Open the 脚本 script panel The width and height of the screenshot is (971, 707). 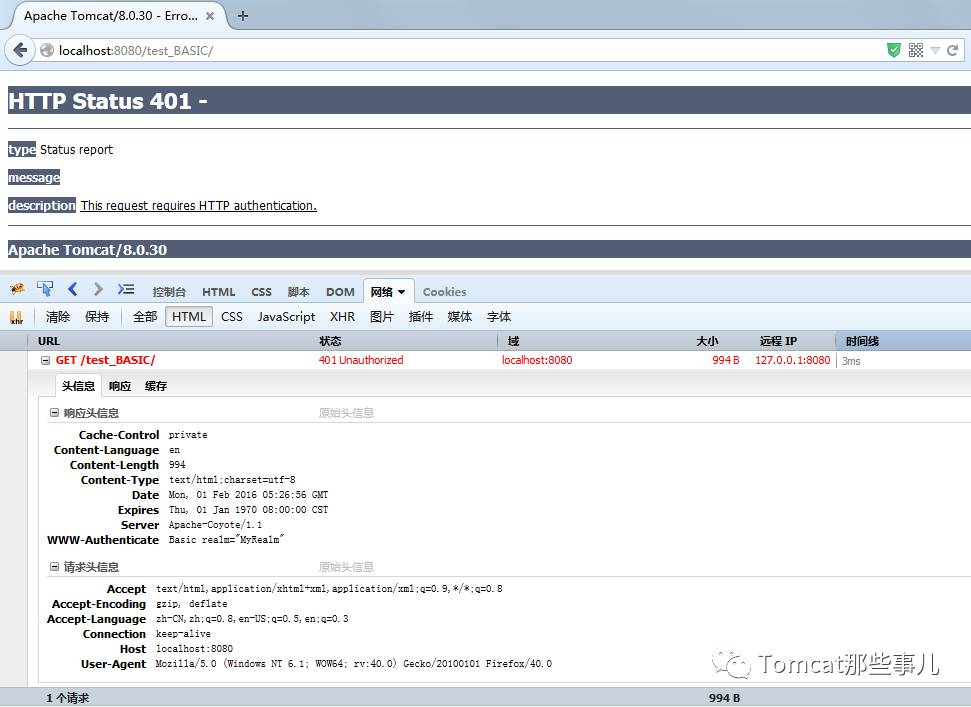click(x=298, y=292)
